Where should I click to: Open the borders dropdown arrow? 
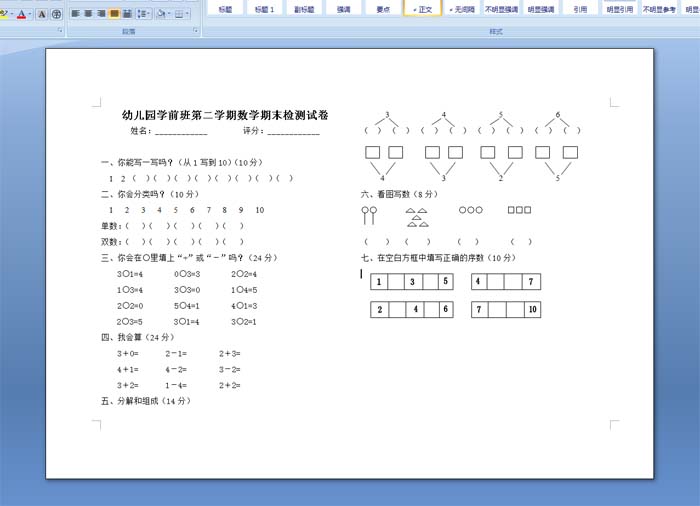(x=187, y=14)
